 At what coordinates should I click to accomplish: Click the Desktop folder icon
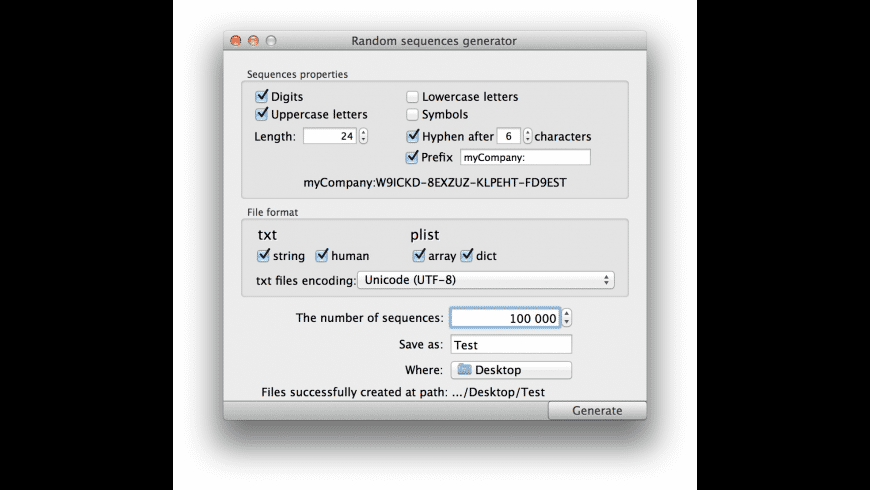(464, 370)
